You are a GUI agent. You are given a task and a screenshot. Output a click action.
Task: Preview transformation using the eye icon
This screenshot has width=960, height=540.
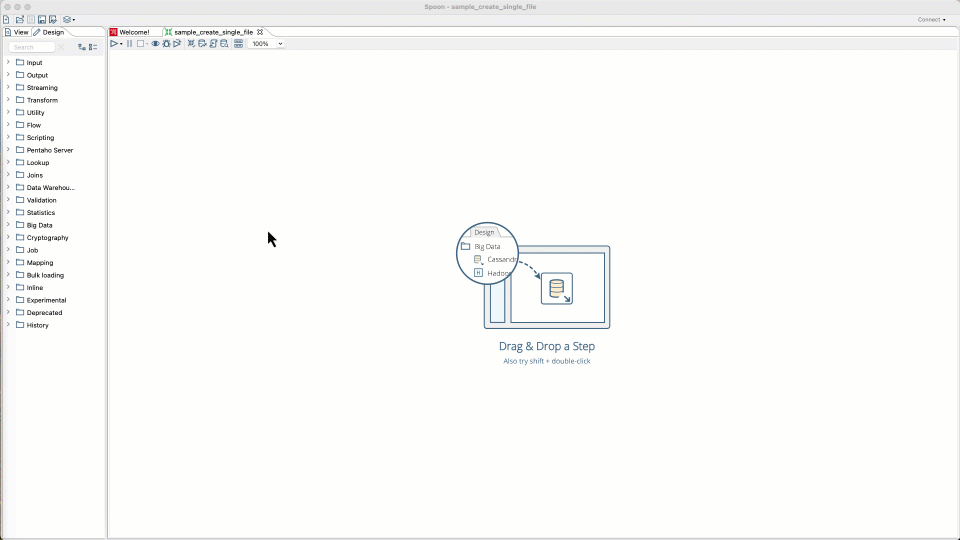tap(155, 44)
